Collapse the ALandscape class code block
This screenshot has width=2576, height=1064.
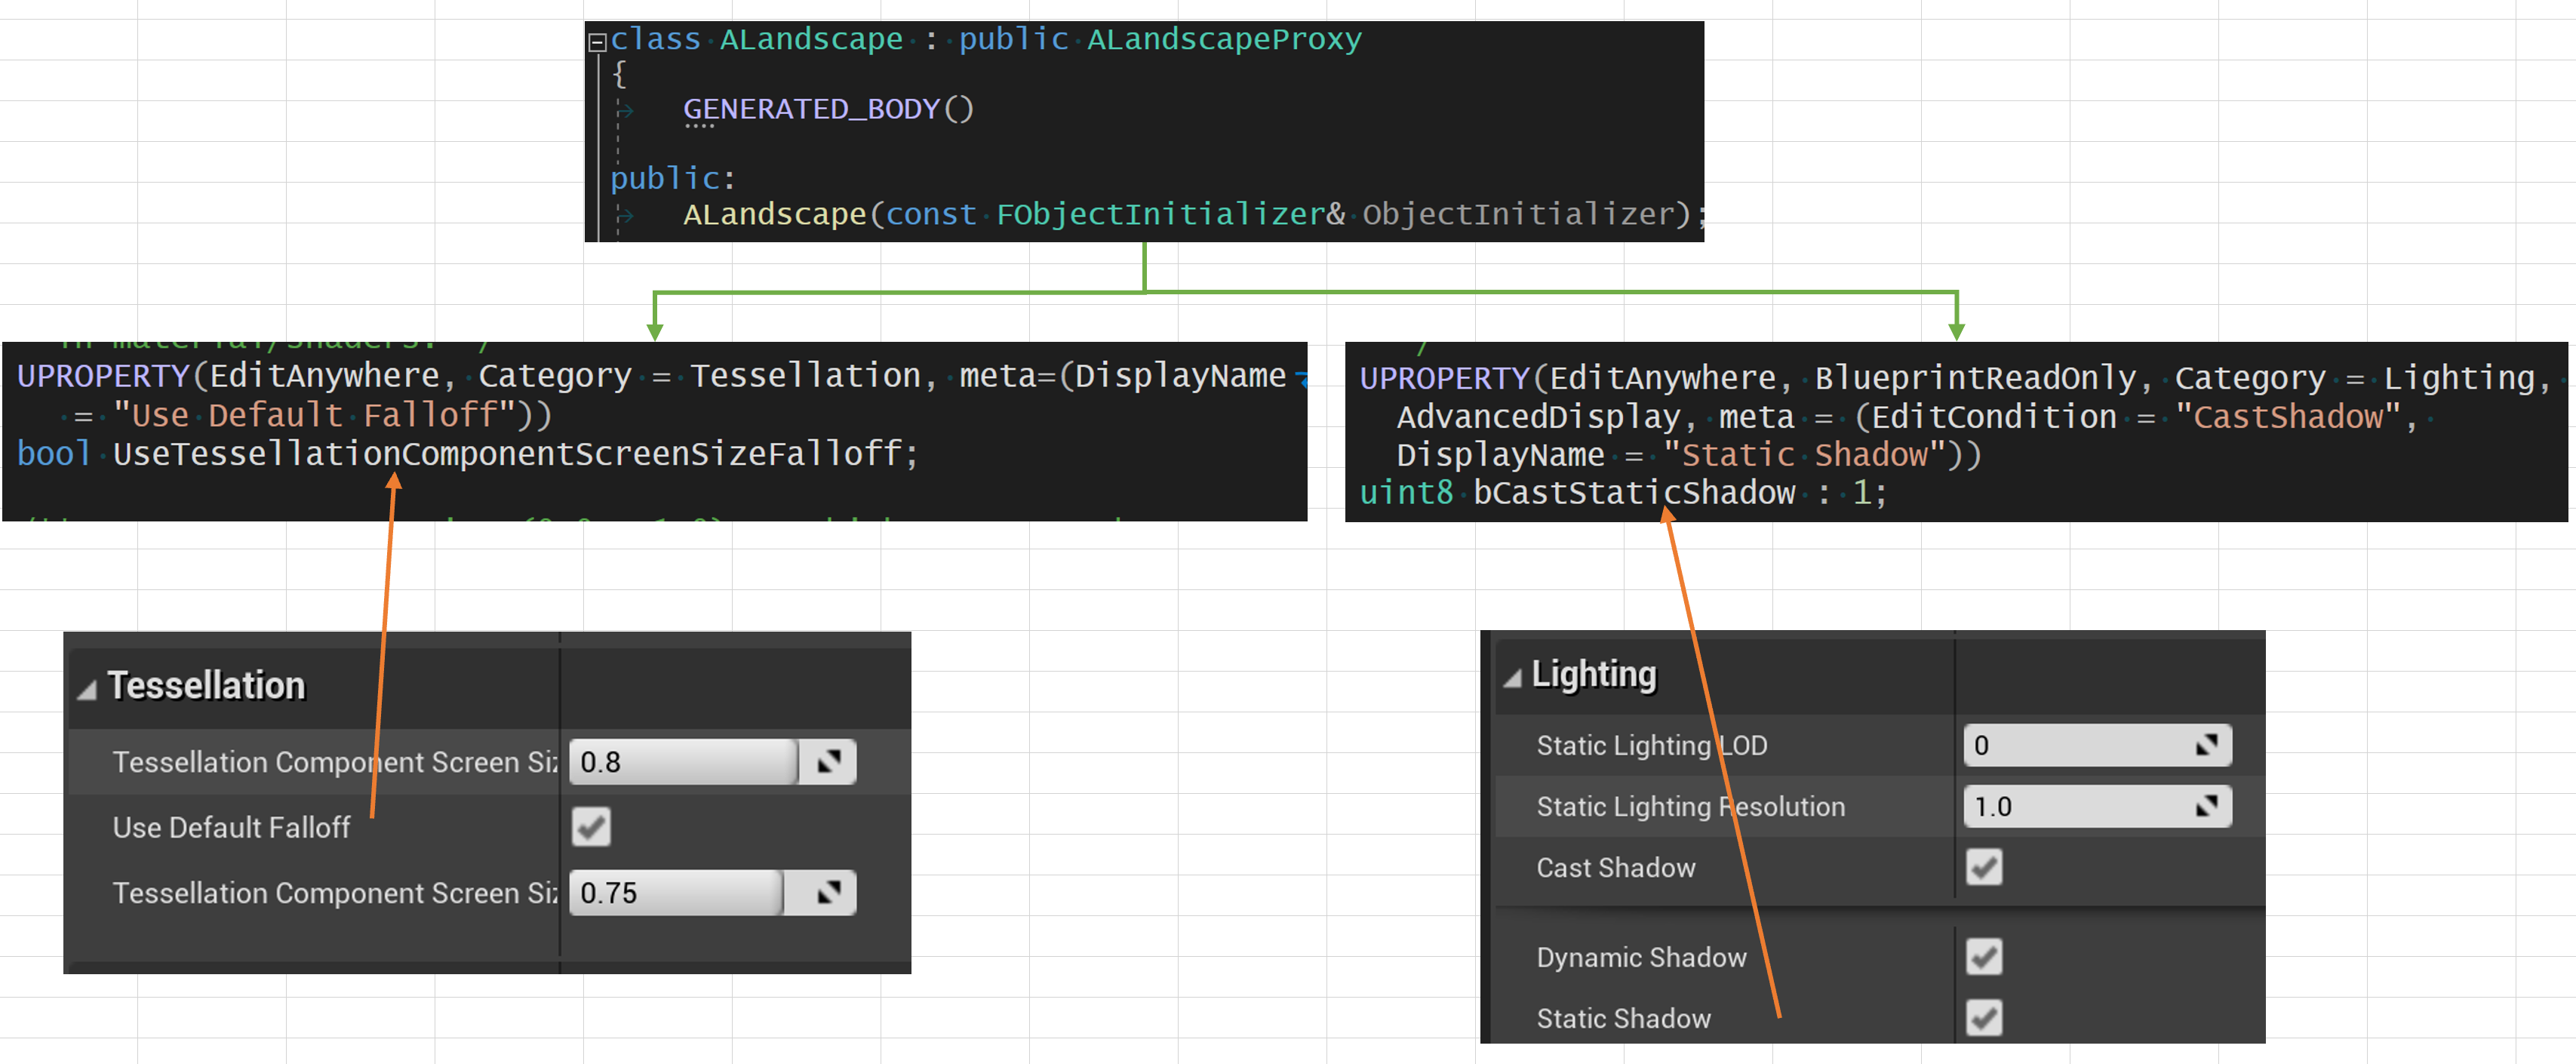(597, 42)
